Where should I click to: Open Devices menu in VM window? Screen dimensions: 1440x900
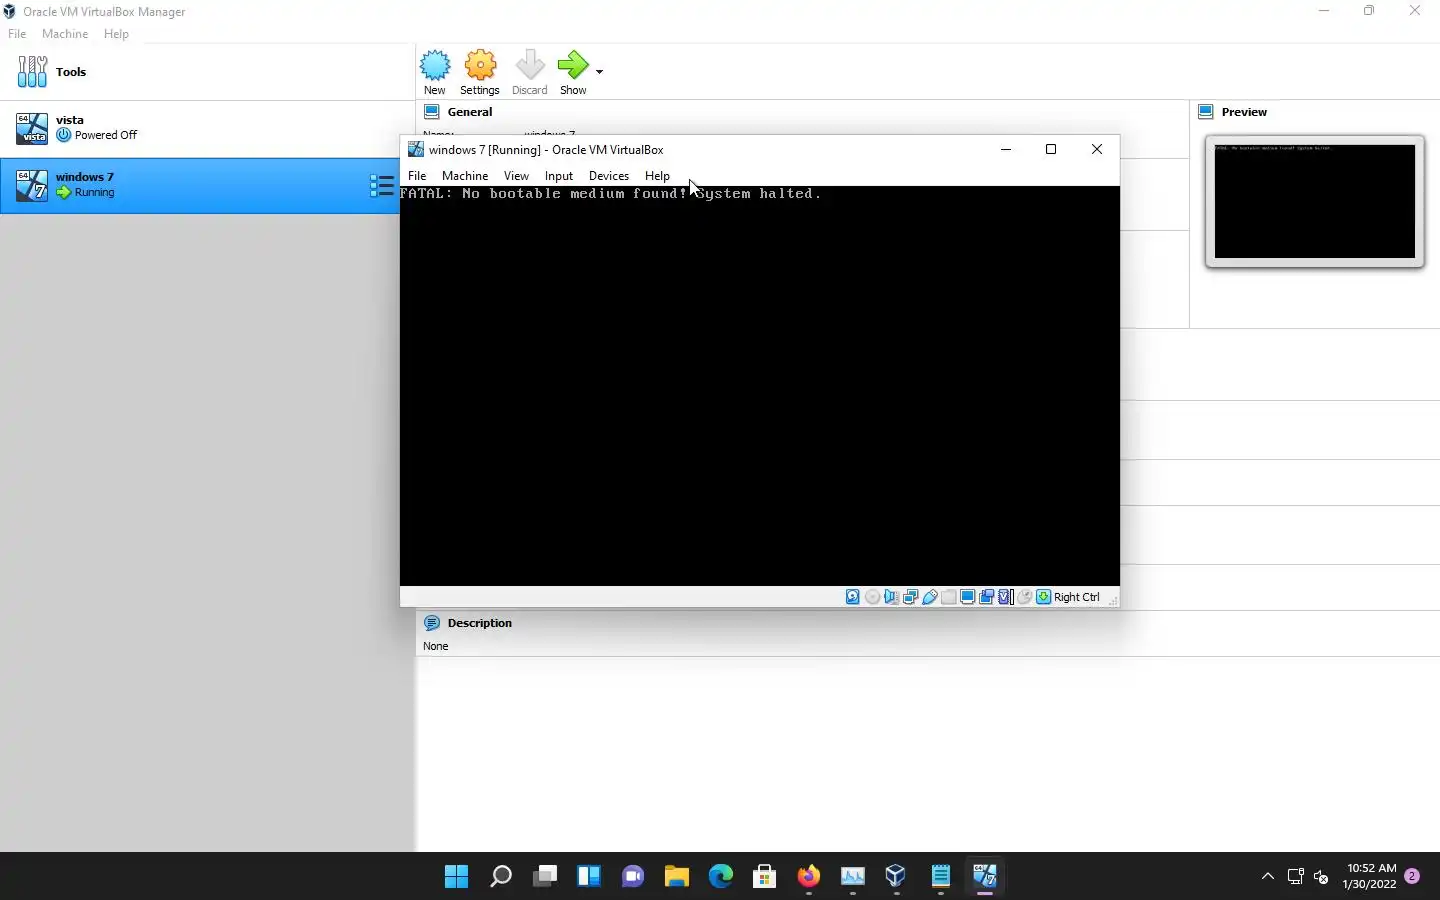coord(609,175)
